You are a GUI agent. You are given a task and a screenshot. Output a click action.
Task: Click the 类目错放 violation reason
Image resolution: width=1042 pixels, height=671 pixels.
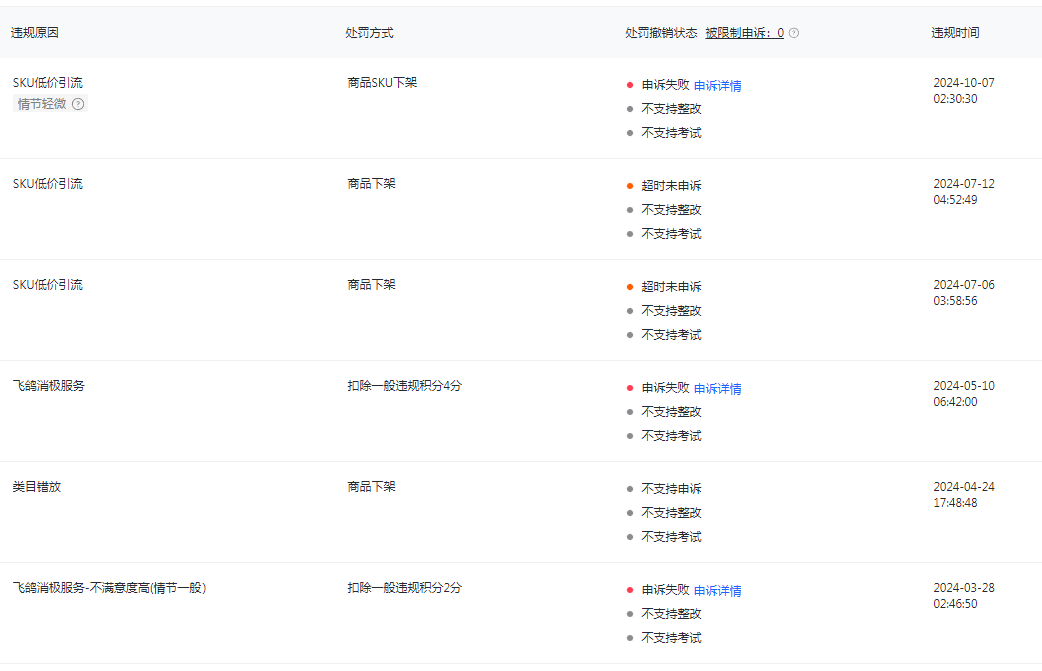pyautogui.click(x=37, y=487)
